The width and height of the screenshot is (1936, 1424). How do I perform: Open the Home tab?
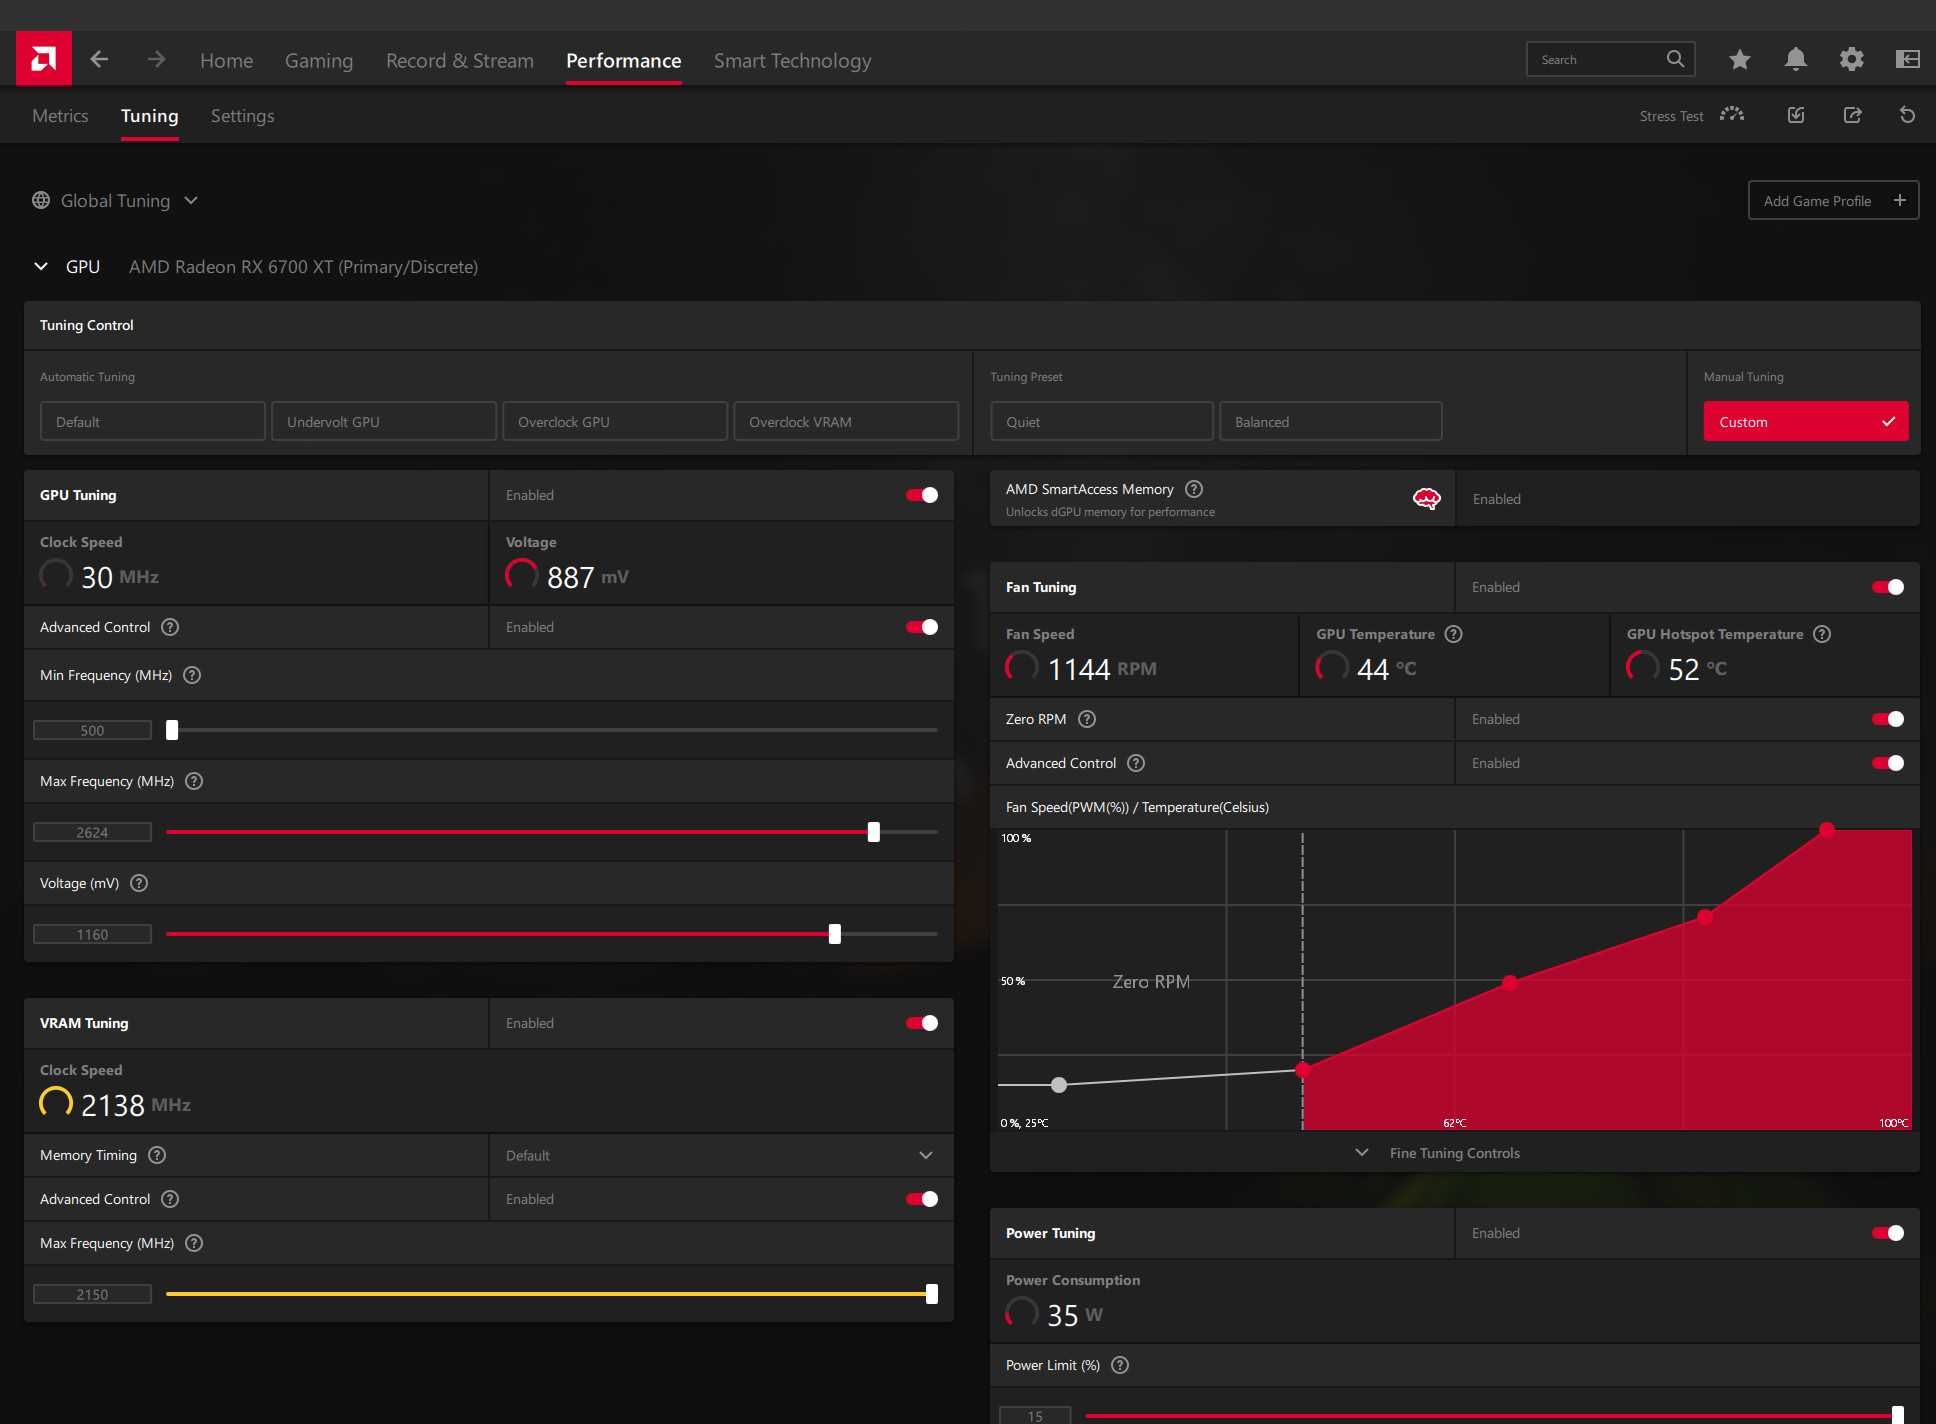coord(226,60)
